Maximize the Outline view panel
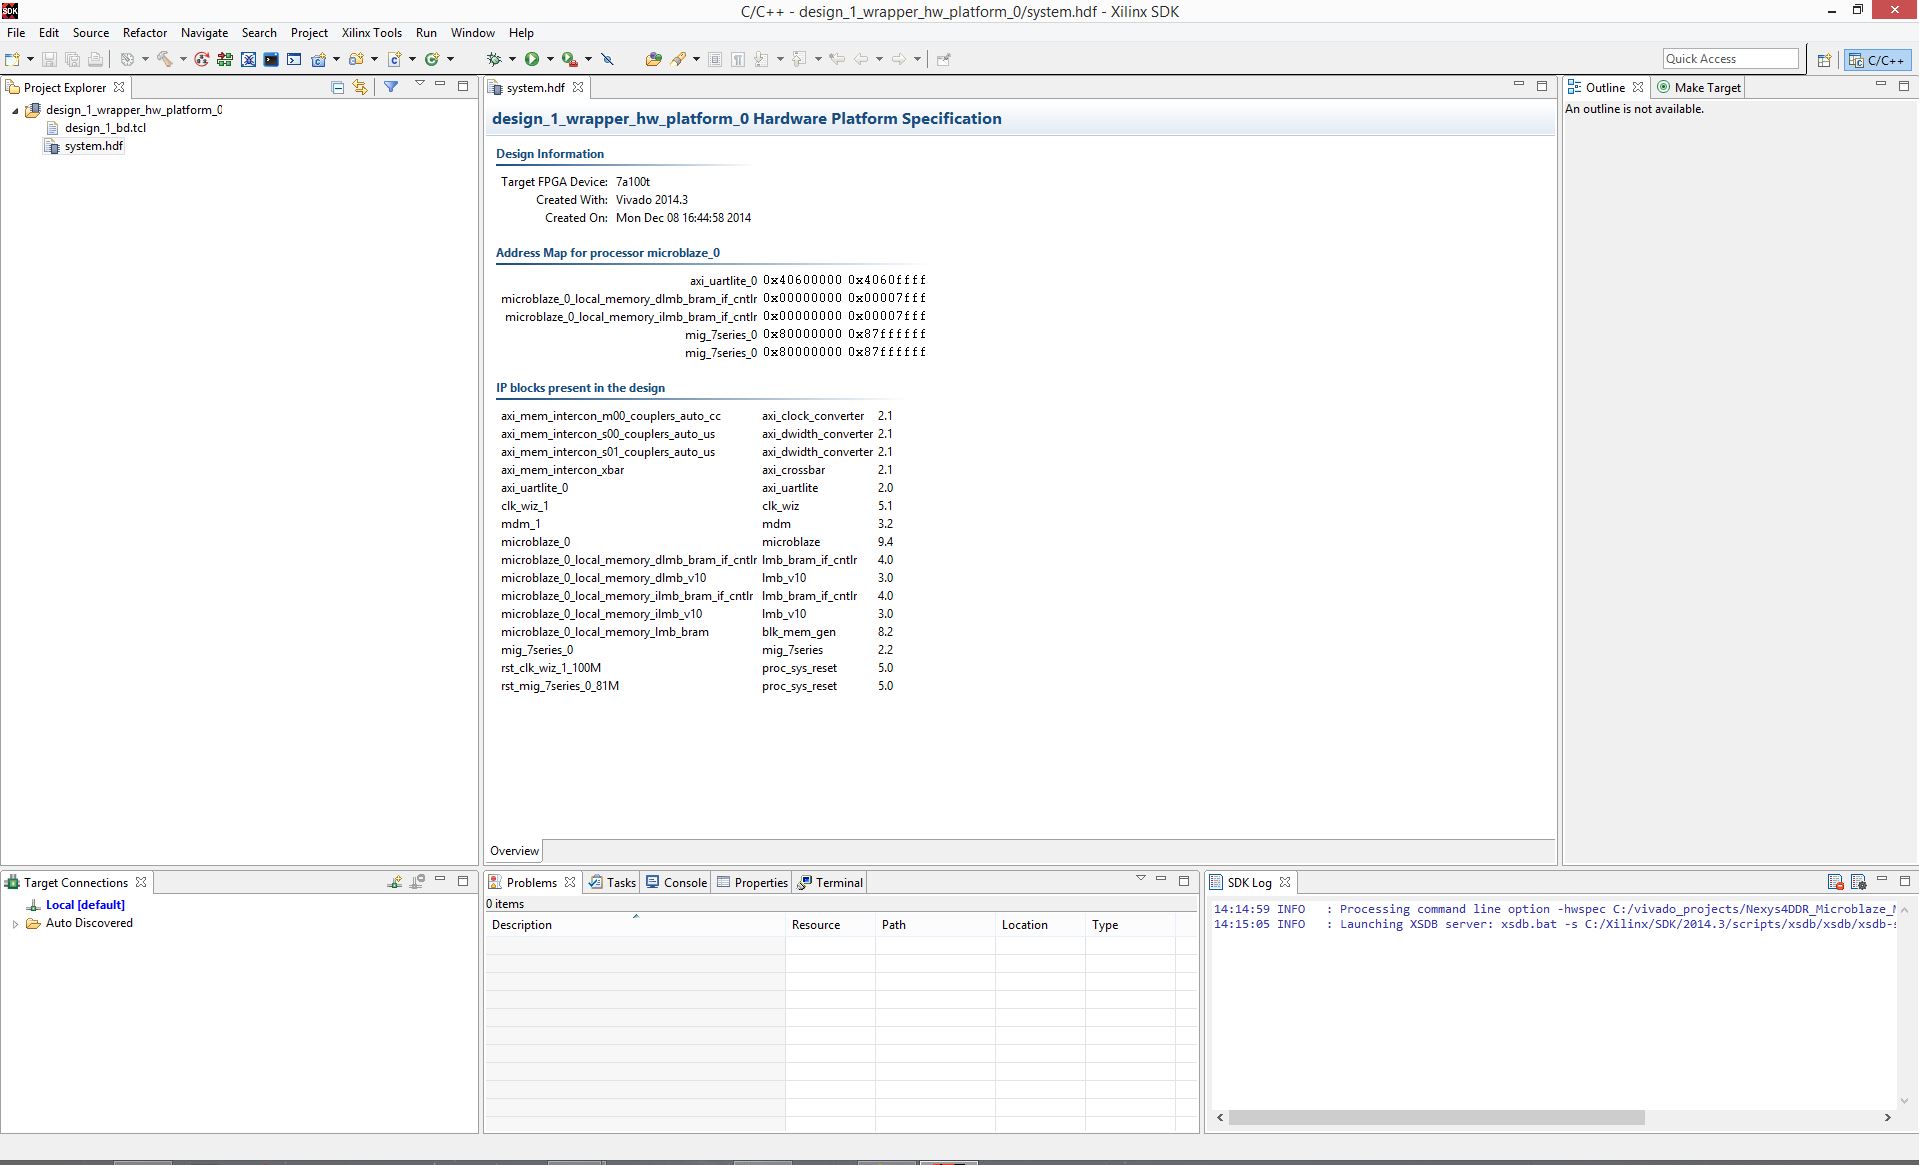The image size is (1919, 1165). (1903, 85)
